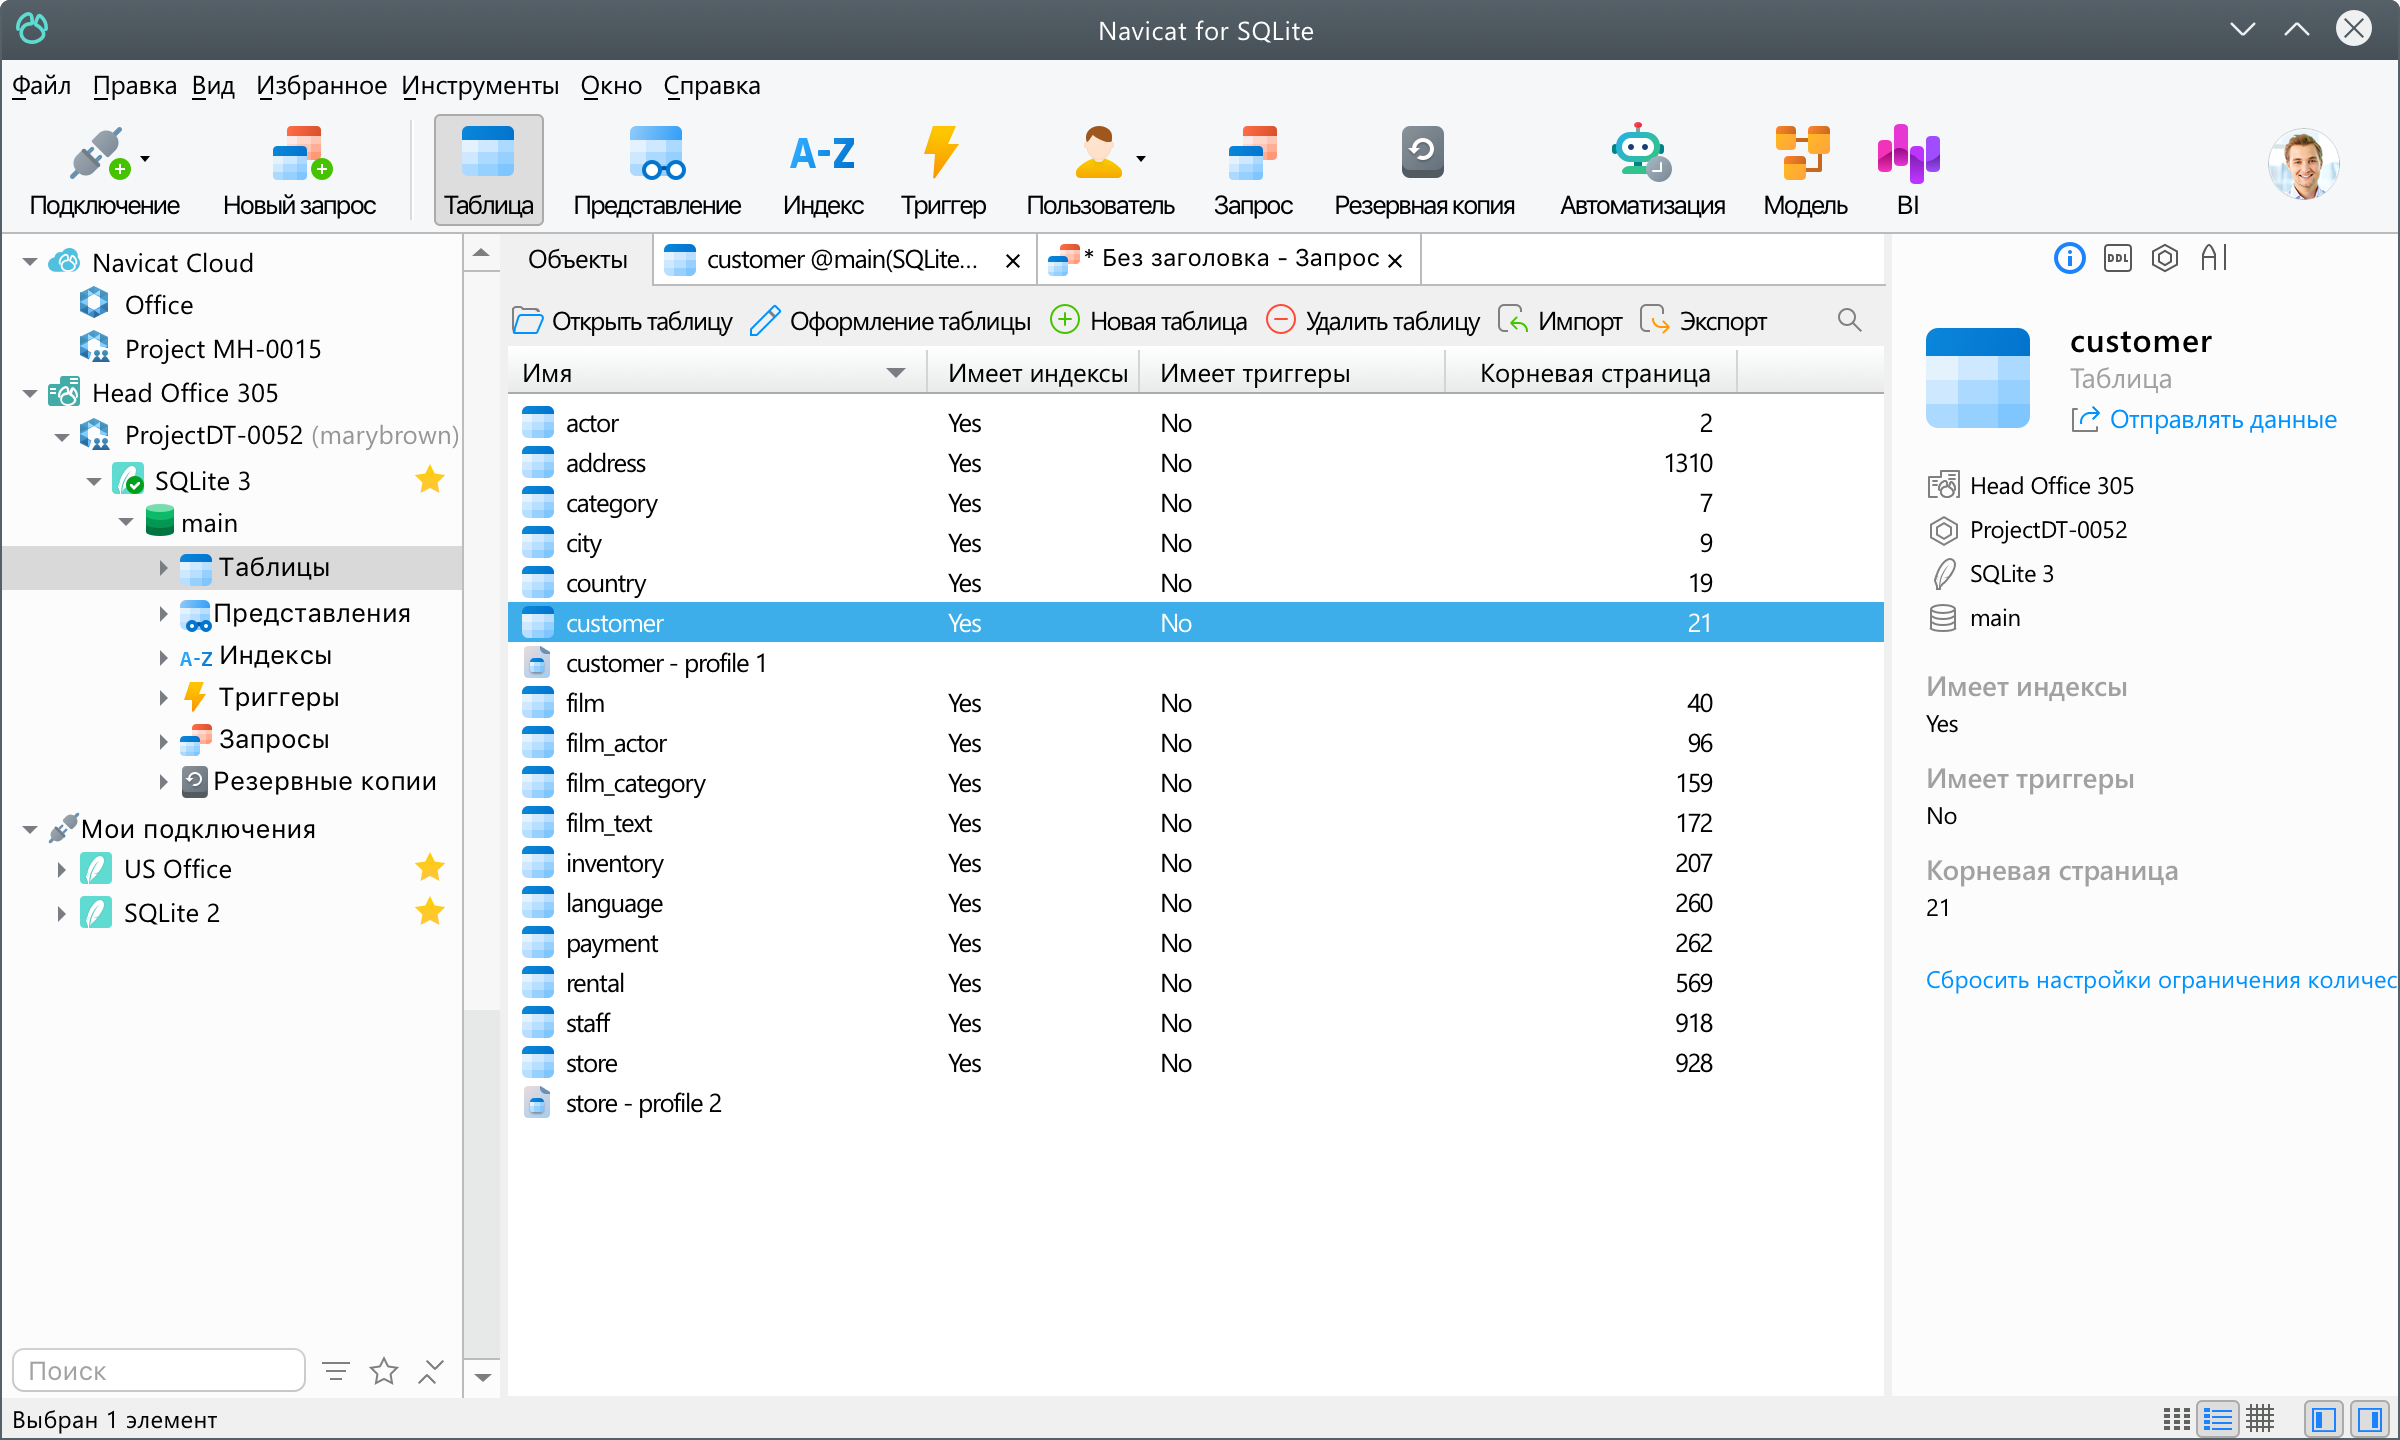This screenshot has width=2400, height=1440.
Task: Expand the US Office connection
Action: 61,869
